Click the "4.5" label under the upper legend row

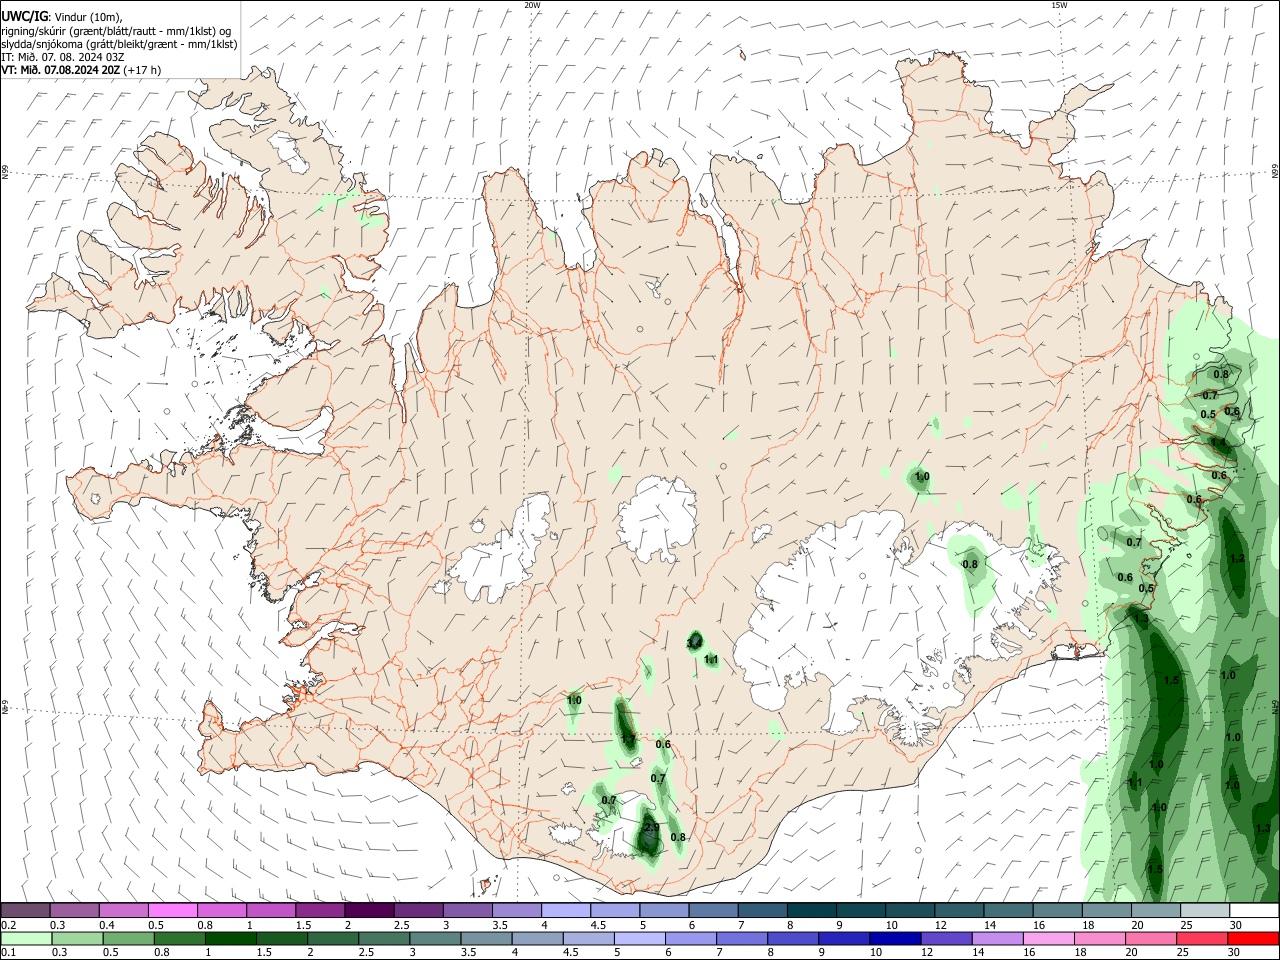click(x=598, y=925)
